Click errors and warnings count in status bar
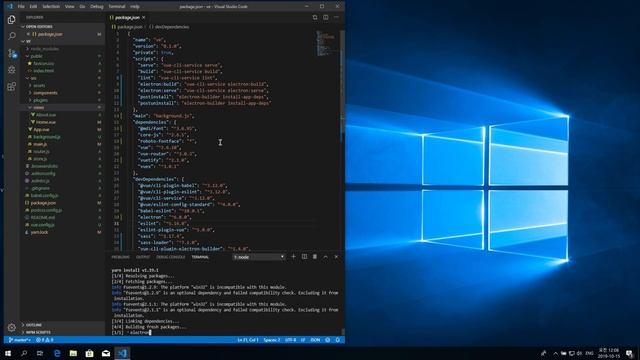Viewport: 640px width, 360px height. pos(44,340)
